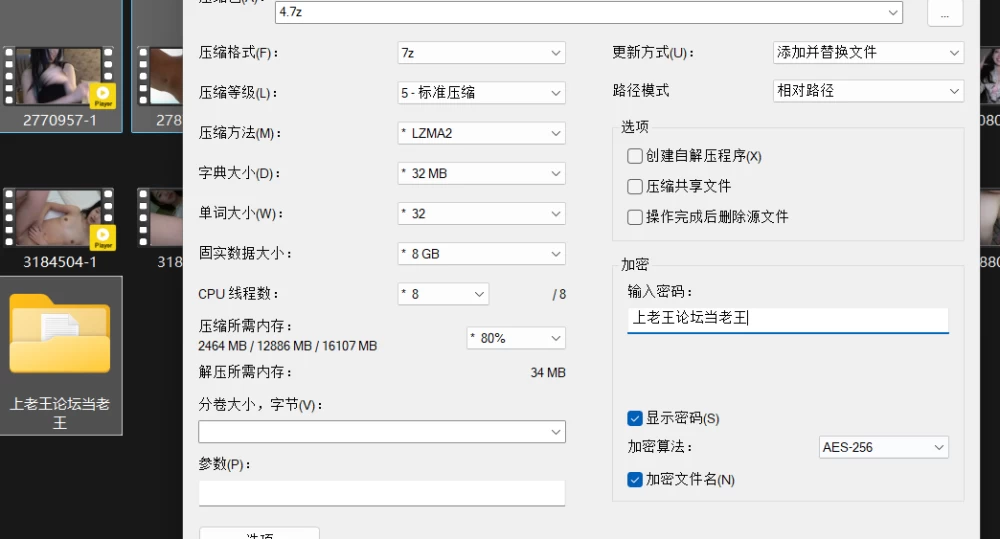Uncheck the 显示密码 checkbox
1000x539 pixels.
click(635, 418)
